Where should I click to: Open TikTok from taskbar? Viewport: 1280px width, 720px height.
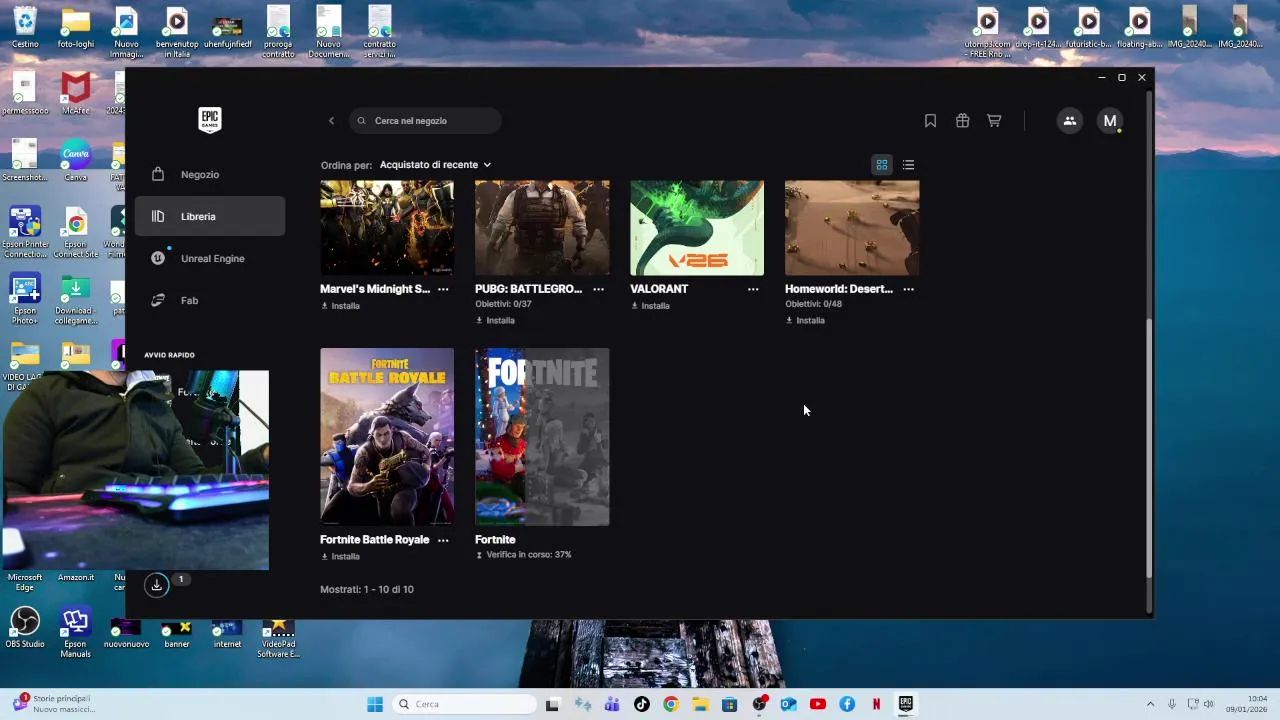tap(642, 704)
